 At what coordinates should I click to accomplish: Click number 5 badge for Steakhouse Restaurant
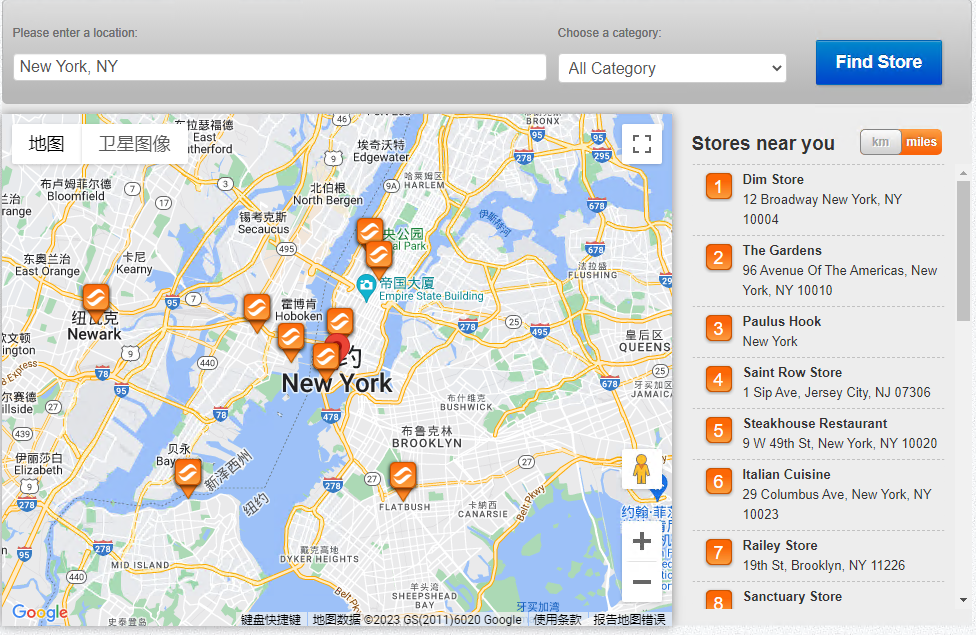click(718, 431)
